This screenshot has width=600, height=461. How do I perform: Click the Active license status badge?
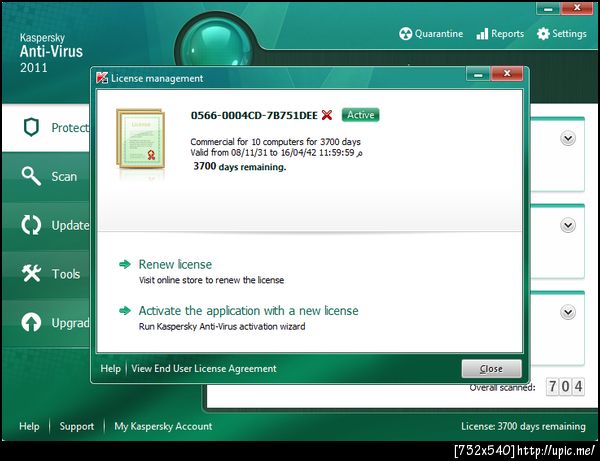click(x=360, y=115)
